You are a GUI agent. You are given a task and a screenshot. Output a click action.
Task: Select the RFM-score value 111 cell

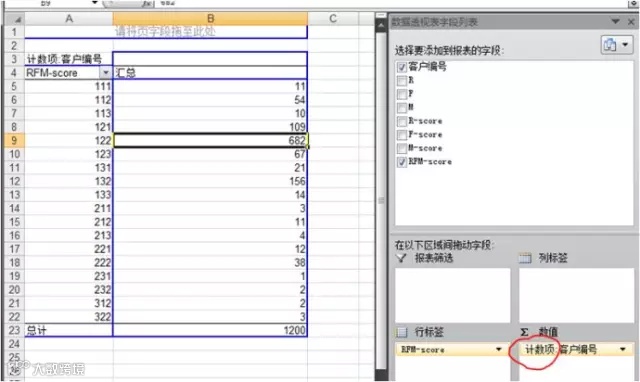pos(69,86)
